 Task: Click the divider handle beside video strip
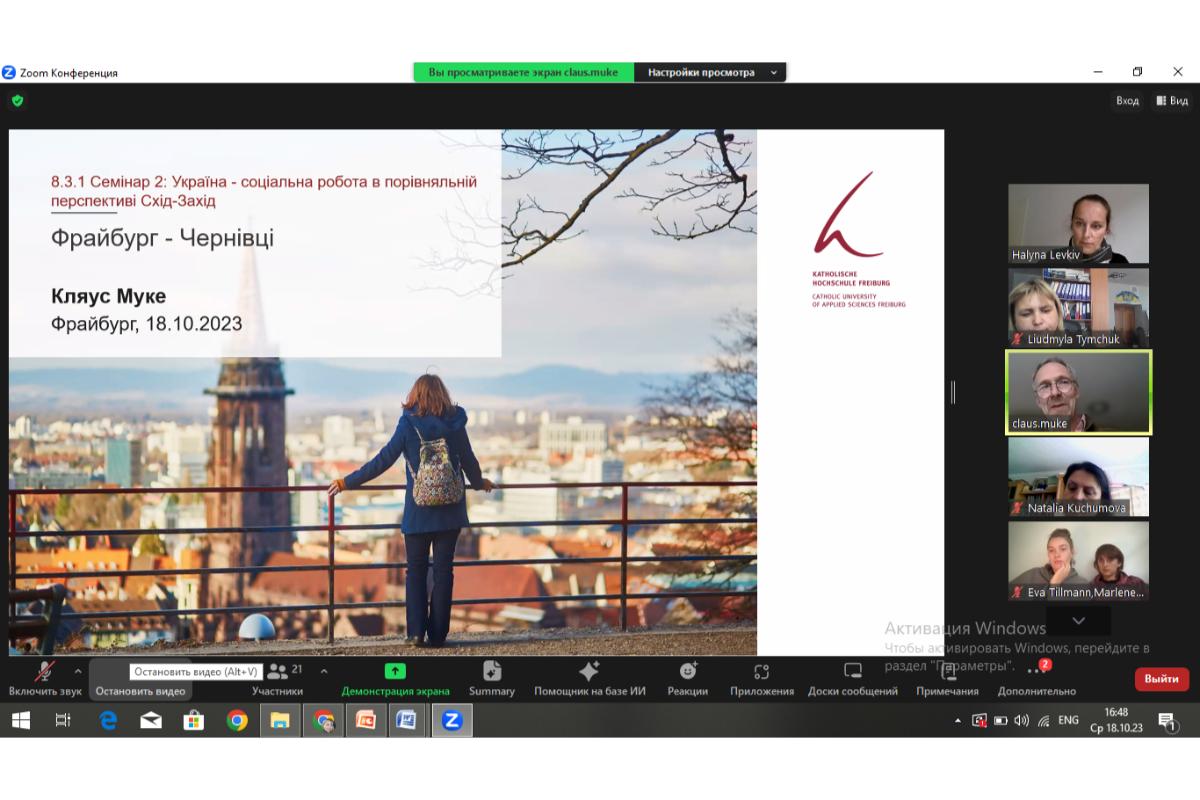coord(953,392)
